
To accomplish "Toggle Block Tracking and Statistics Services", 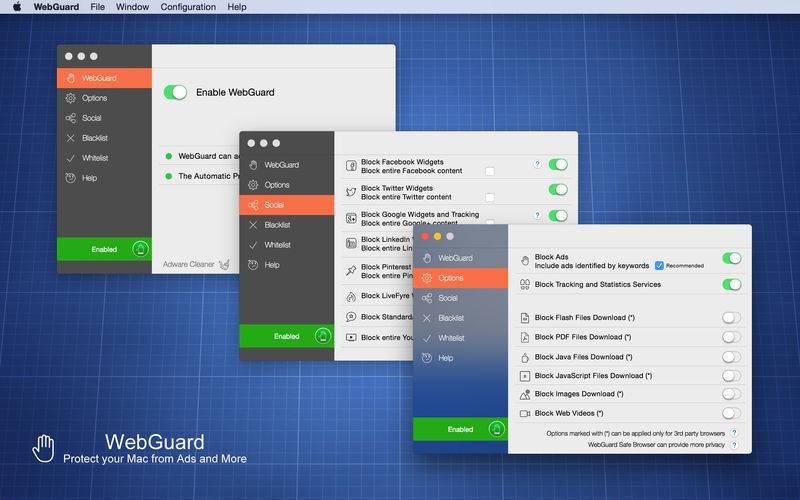I will tap(732, 285).
